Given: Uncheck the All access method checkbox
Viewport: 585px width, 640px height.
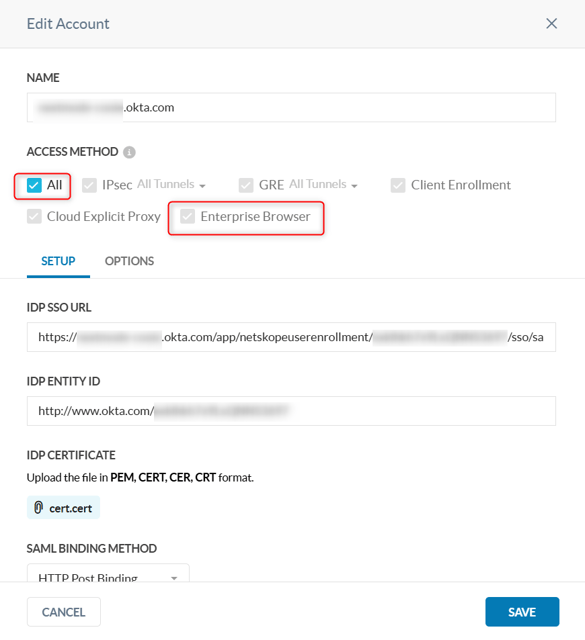Looking at the screenshot, I should [x=34, y=185].
